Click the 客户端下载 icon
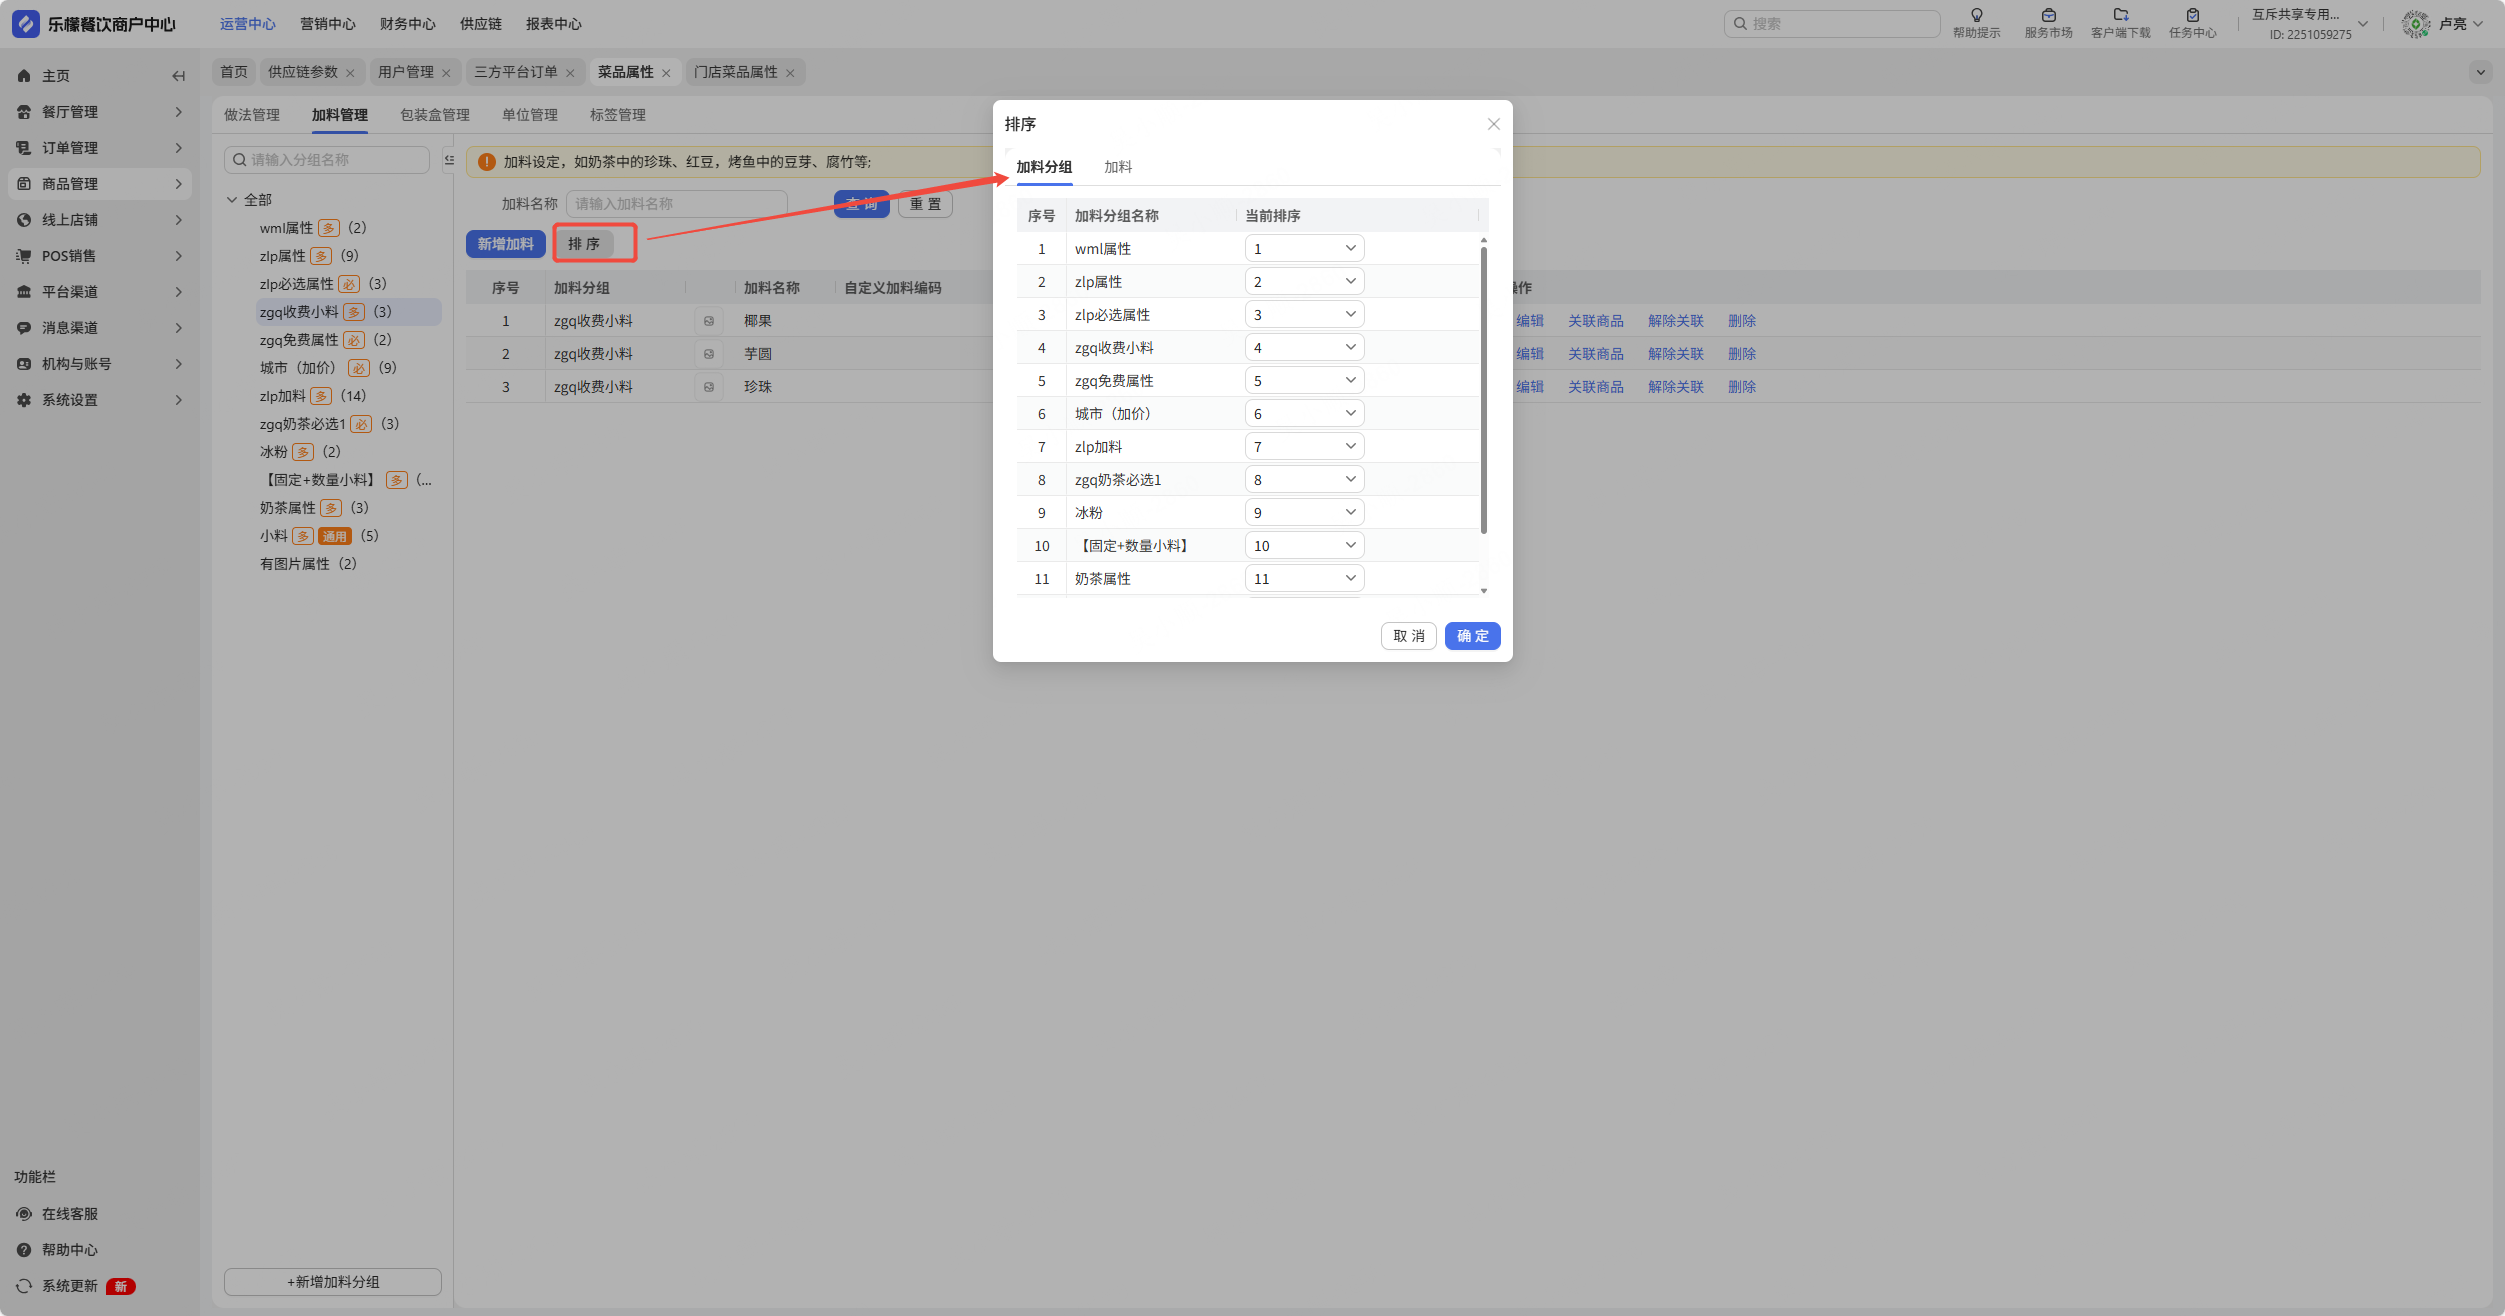The image size is (2505, 1316). pos(2120,15)
